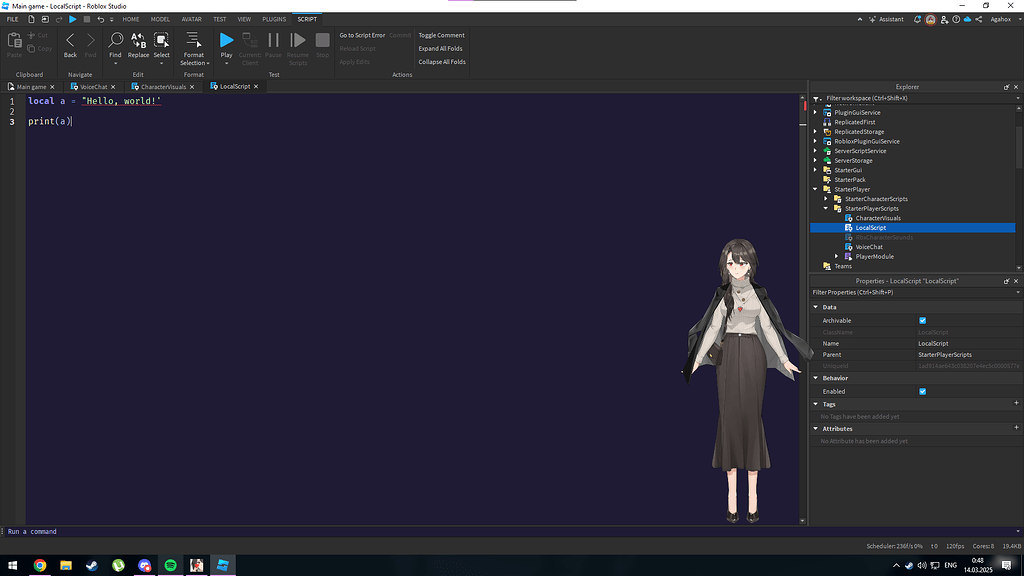This screenshot has height=576, width=1024.
Task: Select VoiceChat script in Explorer
Action: tap(869, 247)
